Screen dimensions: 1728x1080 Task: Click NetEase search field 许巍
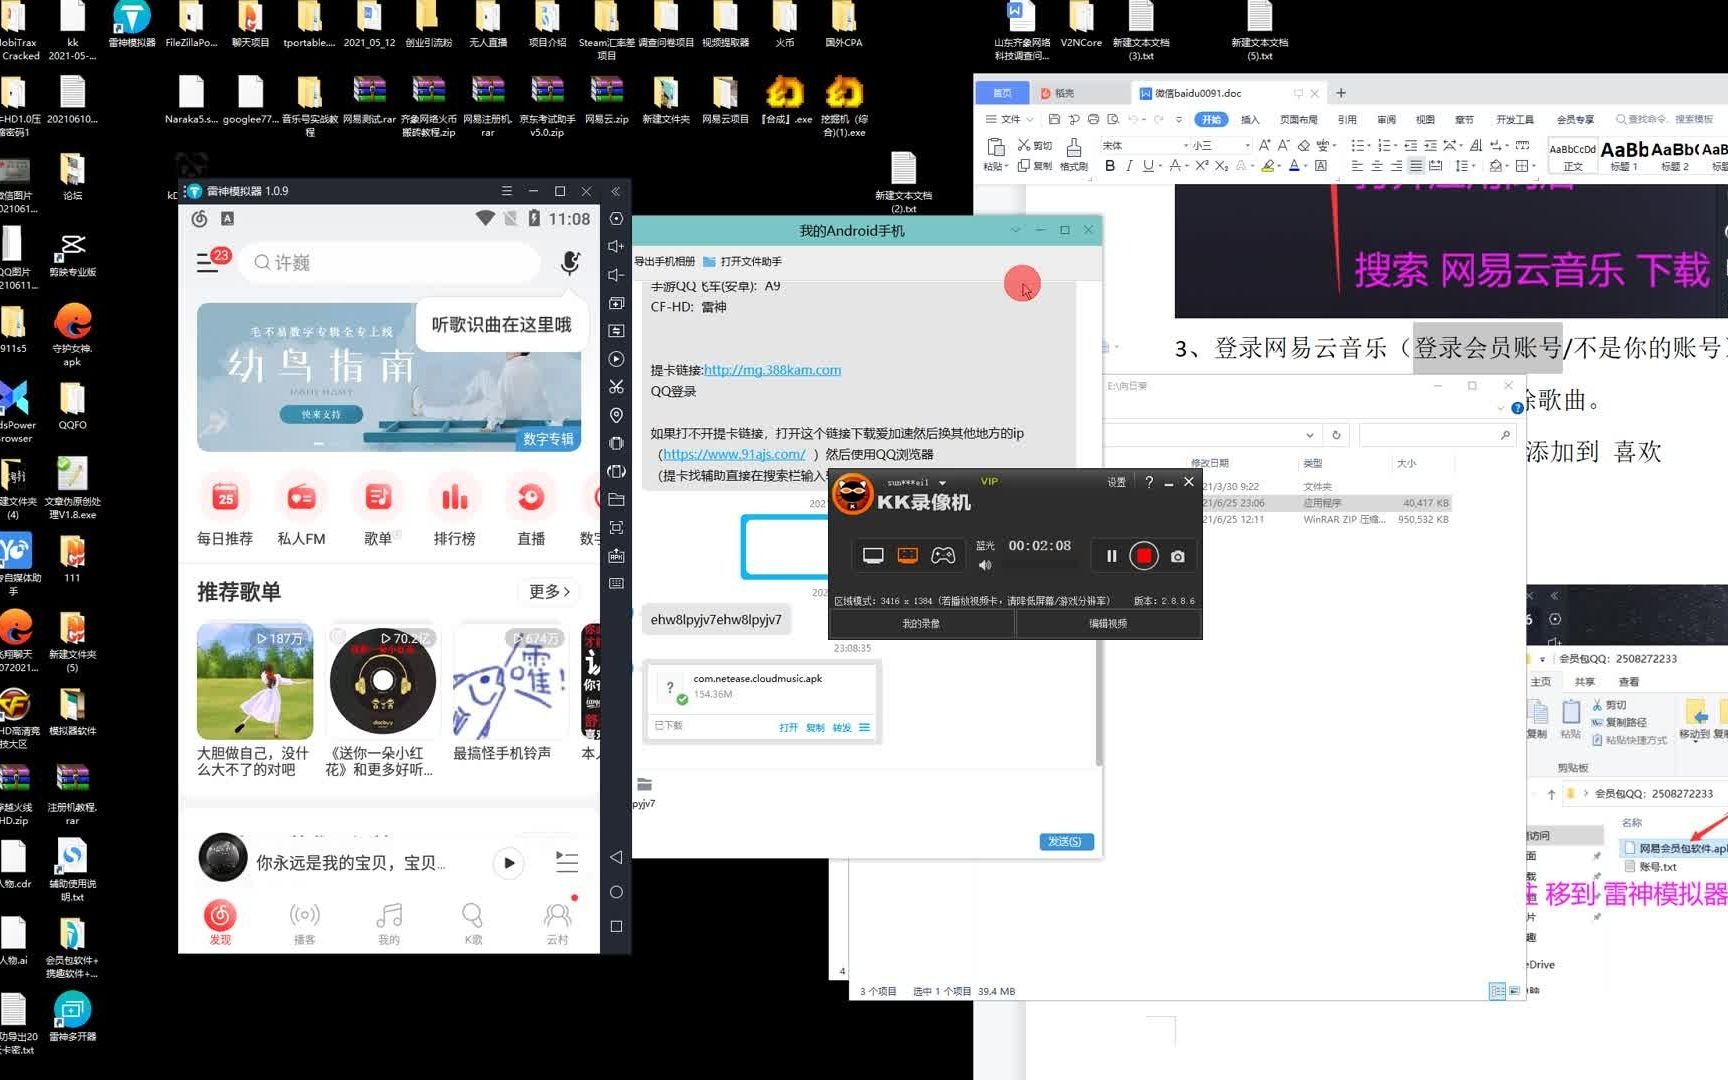(390, 262)
